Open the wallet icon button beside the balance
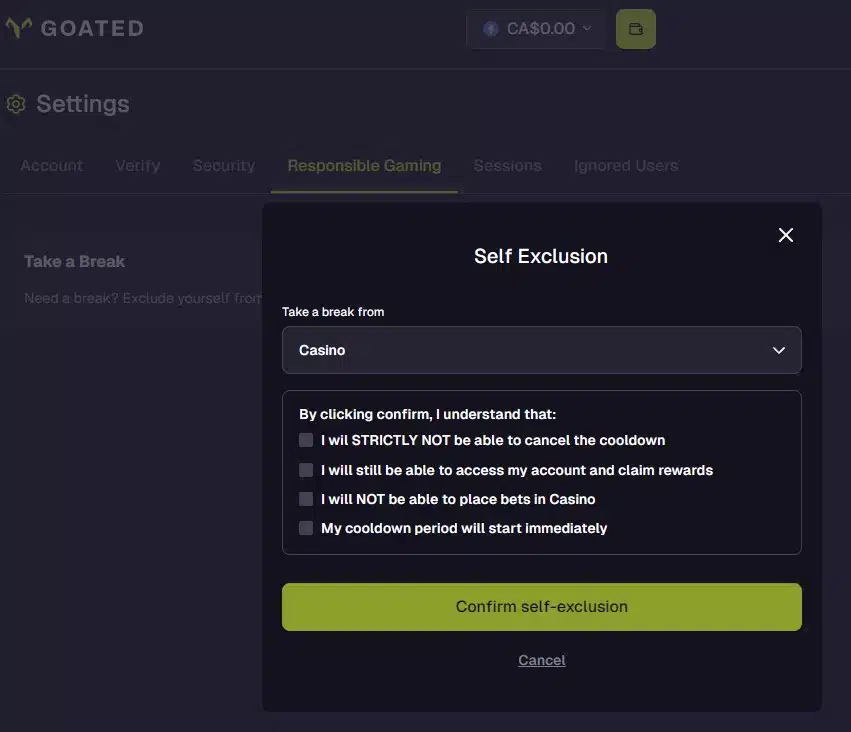The width and height of the screenshot is (851, 732). (x=635, y=29)
